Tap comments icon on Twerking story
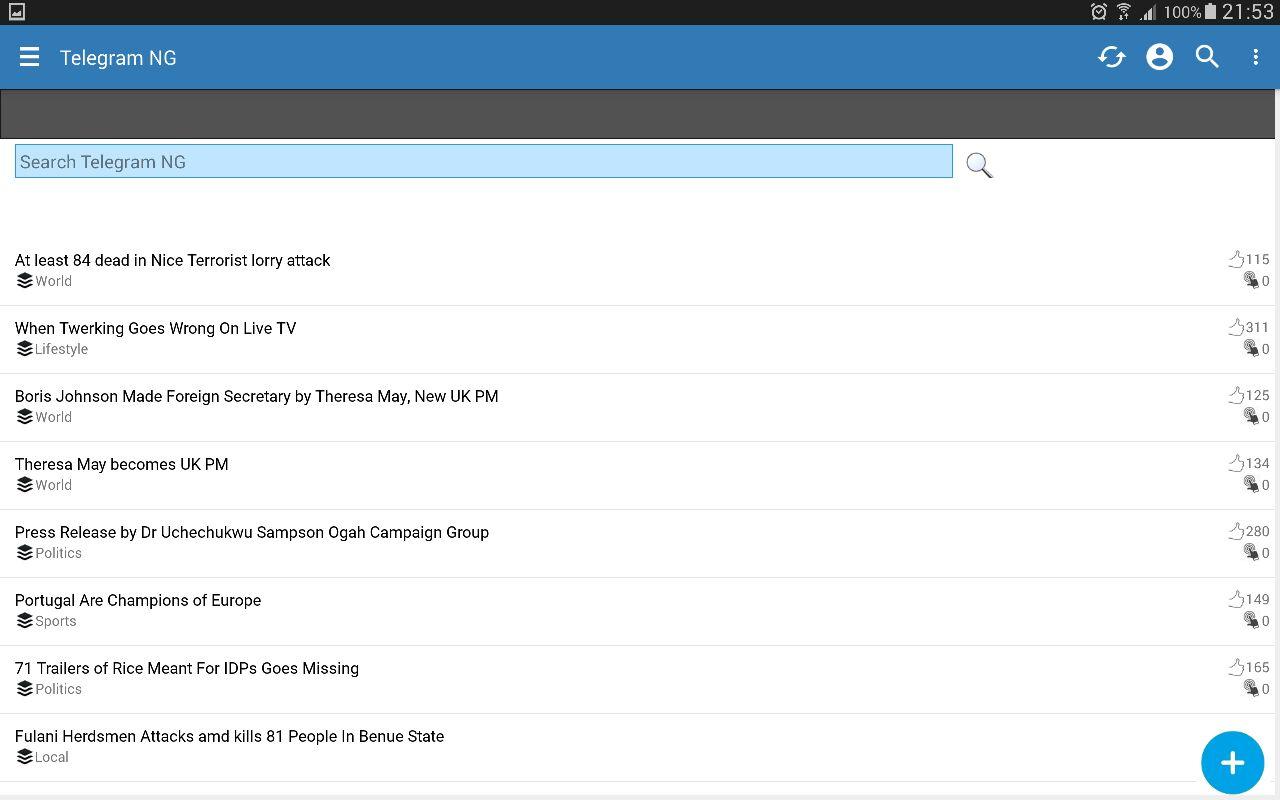This screenshot has height=800, width=1280. 1251,349
